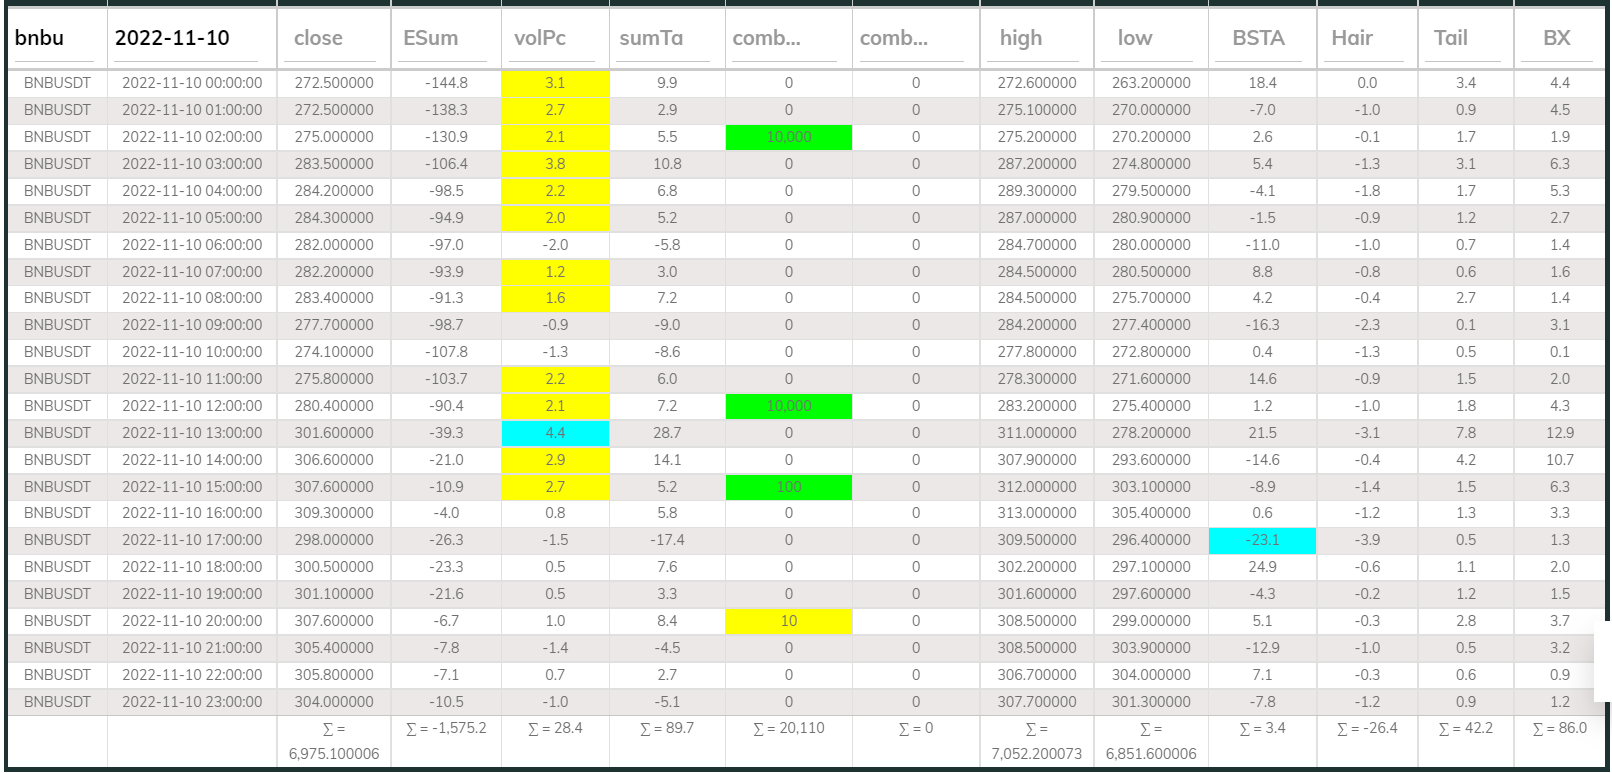Click the BSTA total Σ = 3.4

tap(1262, 728)
